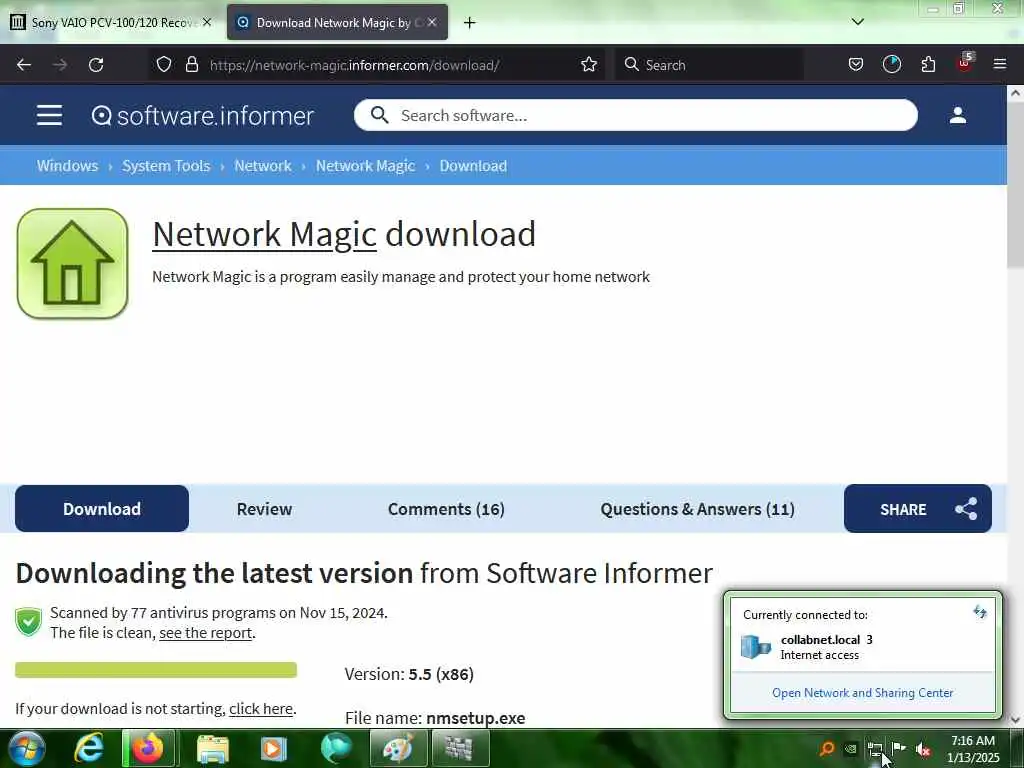Open the NVIDIA tray icon

(x=850, y=748)
